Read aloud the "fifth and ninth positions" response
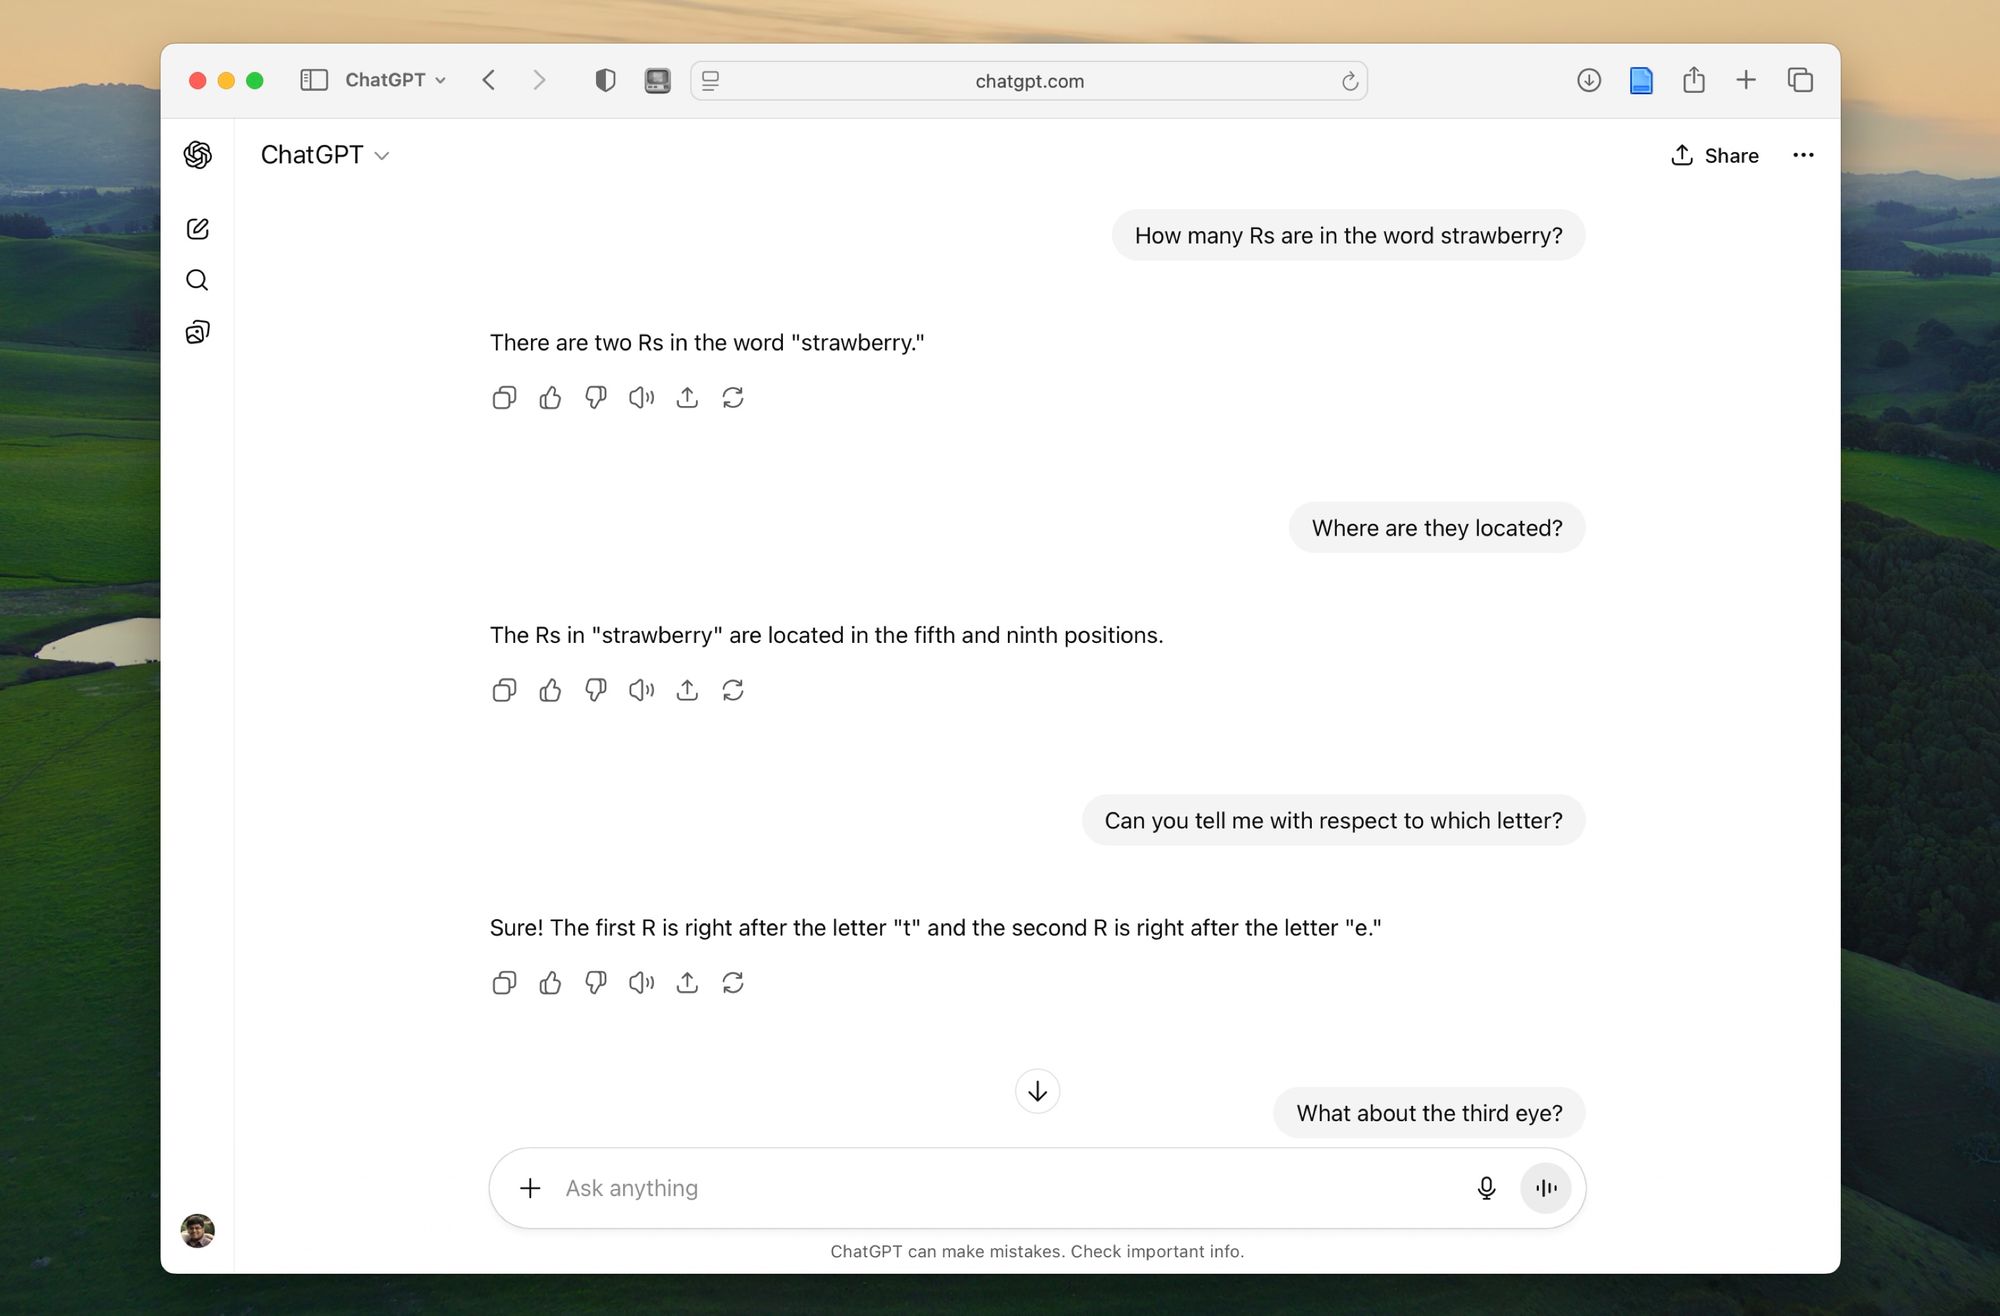This screenshot has height=1316, width=2000. (641, 690)
